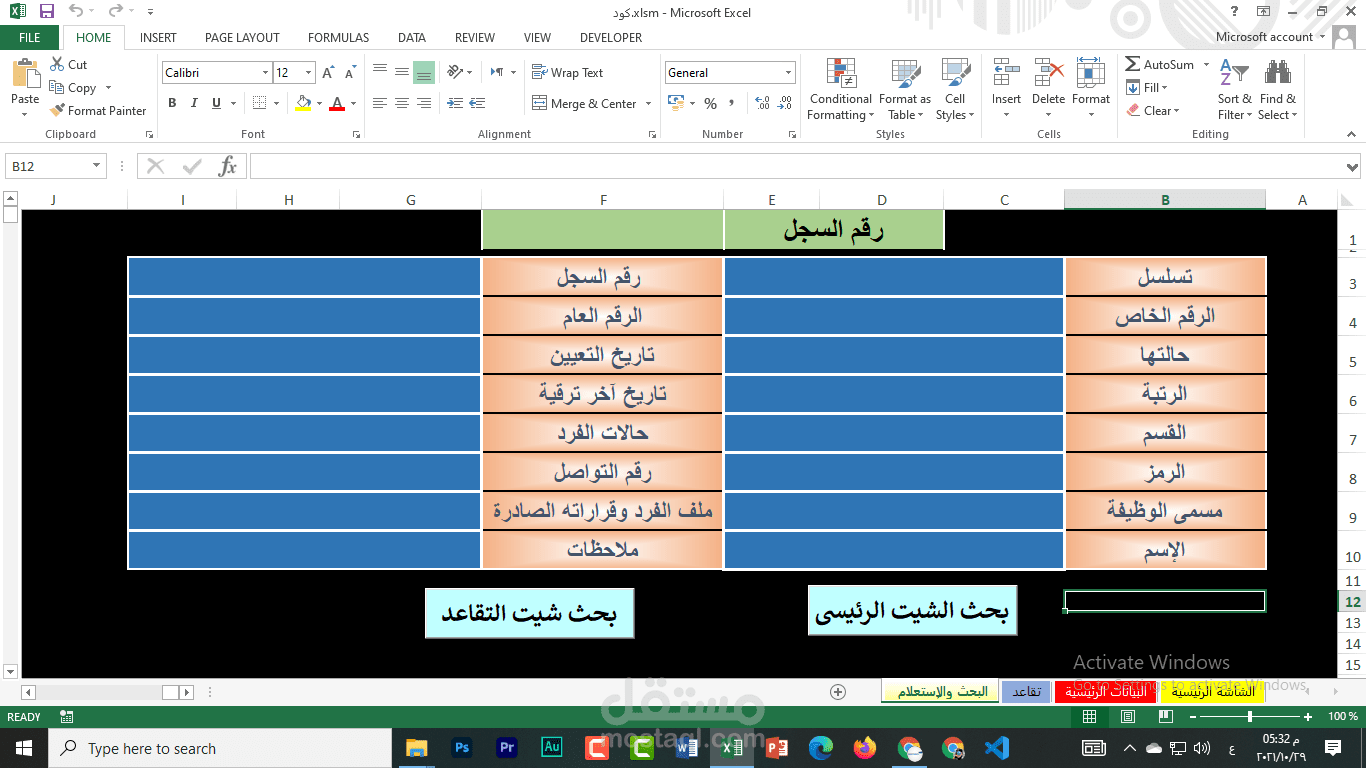Toggle Underline formatting
The image size is (1366, 768).
216,103
